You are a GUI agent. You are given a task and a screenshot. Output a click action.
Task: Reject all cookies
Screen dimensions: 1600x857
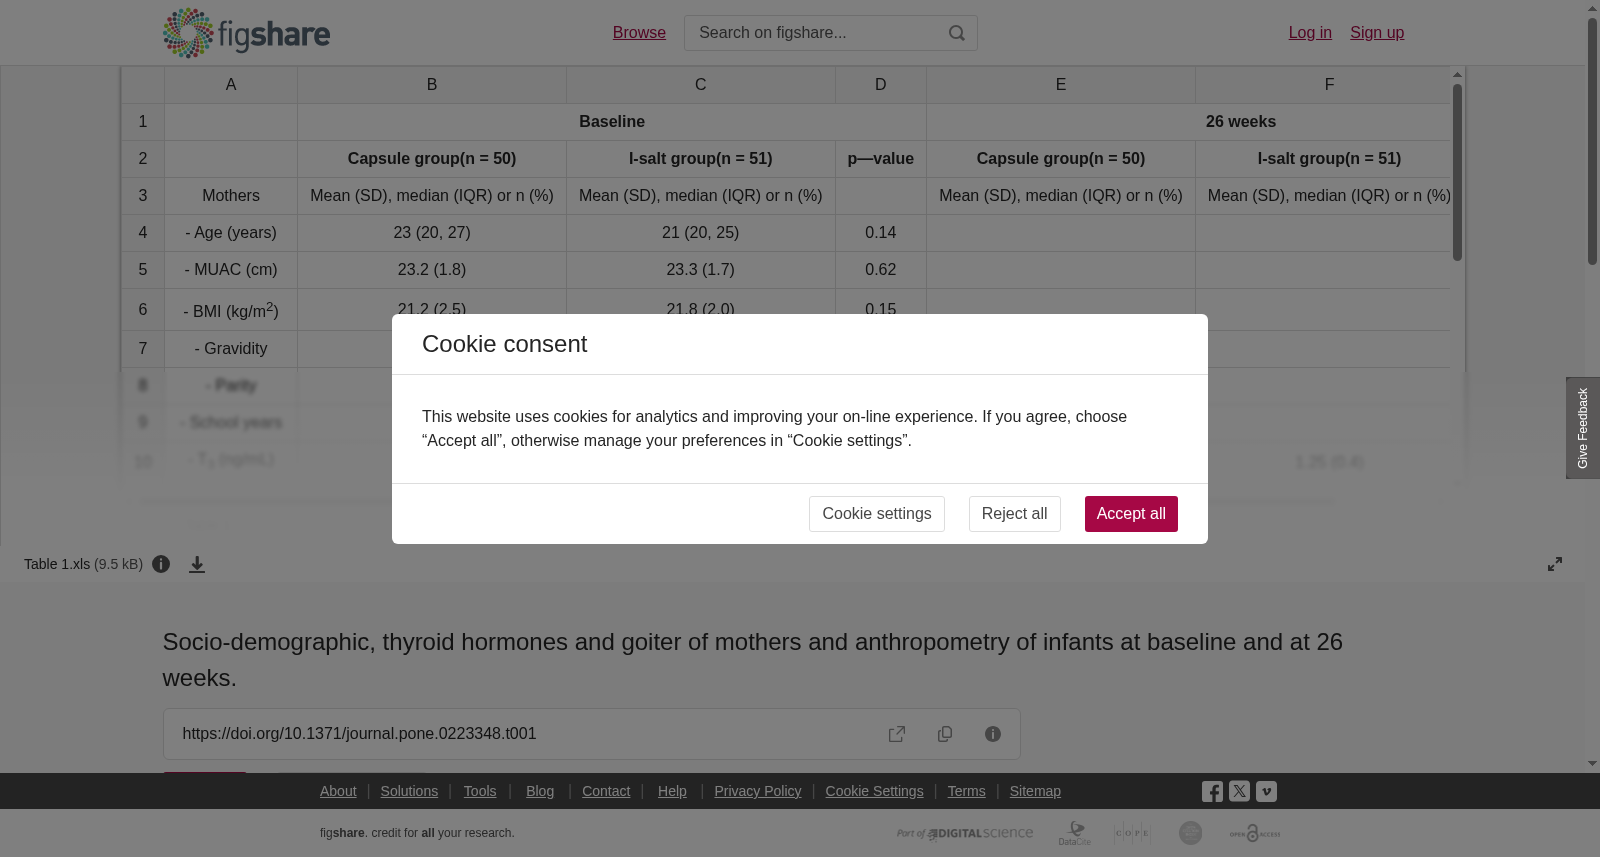pyautogui.click(x=1014, y=514)
